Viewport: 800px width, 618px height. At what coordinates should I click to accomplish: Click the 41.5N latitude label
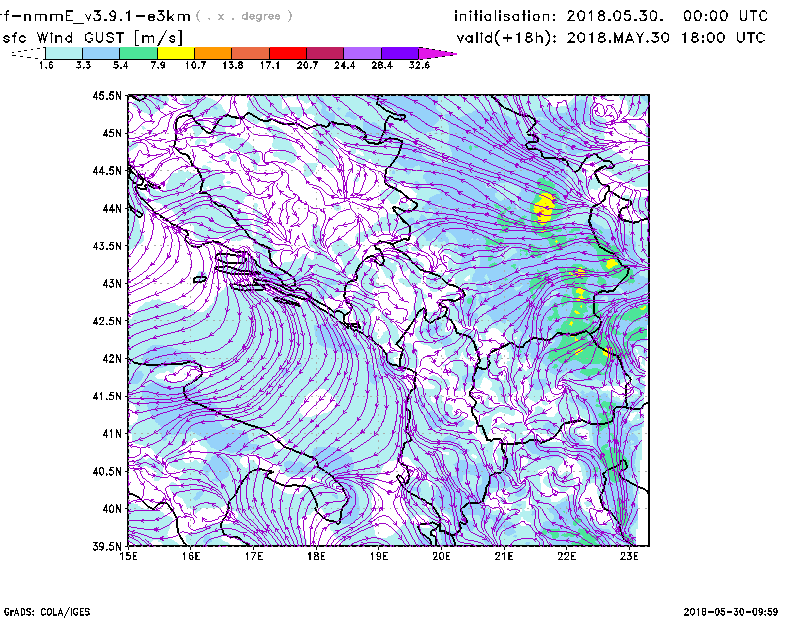coord(107,396)
